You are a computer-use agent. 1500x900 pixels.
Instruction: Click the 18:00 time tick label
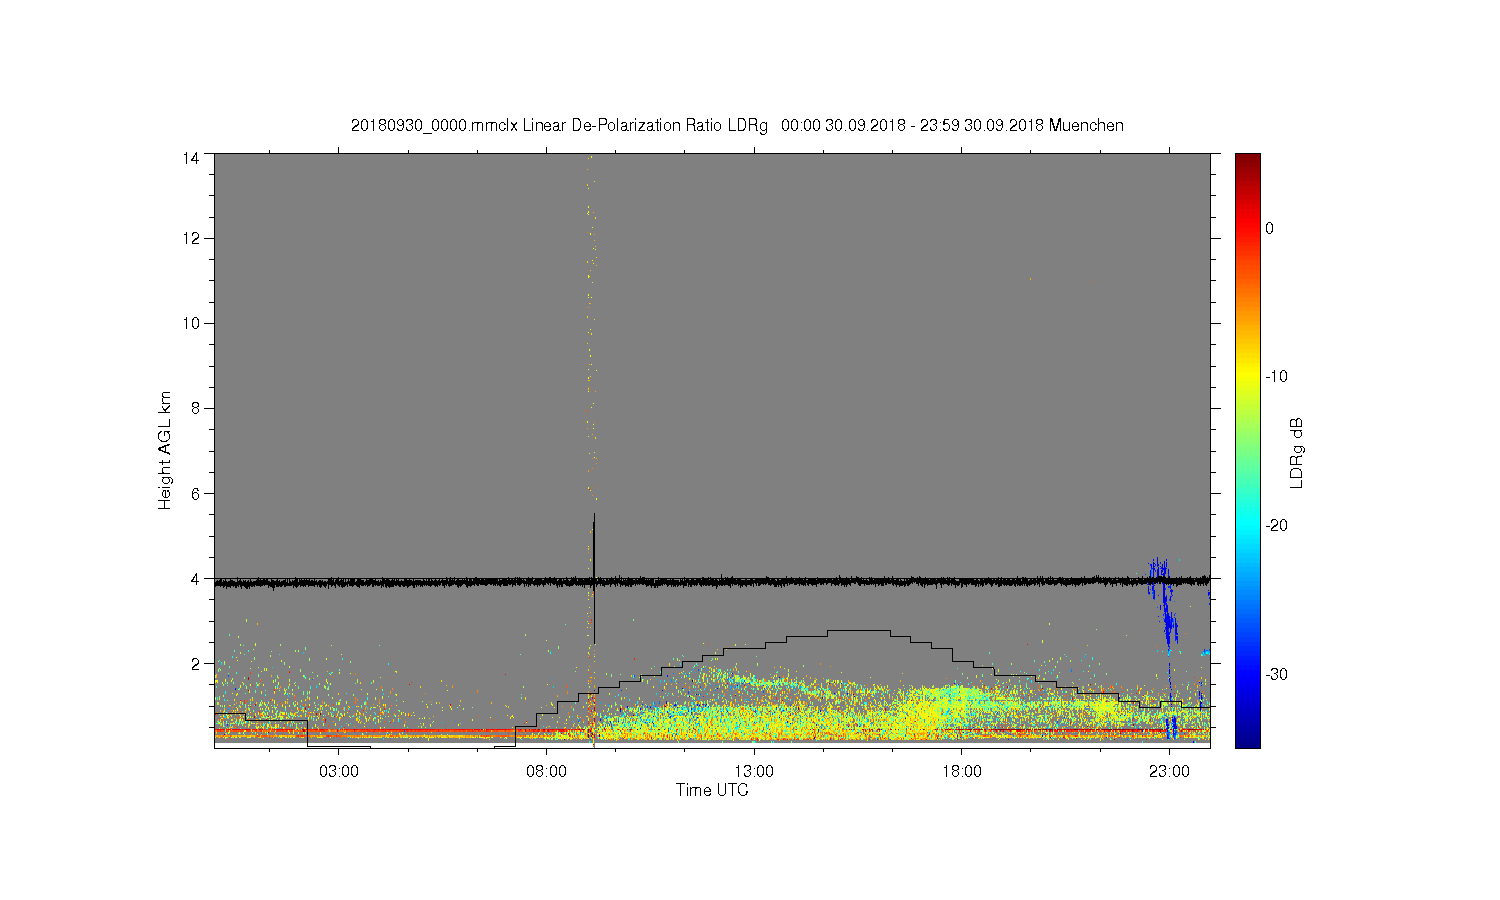(961, 772)
